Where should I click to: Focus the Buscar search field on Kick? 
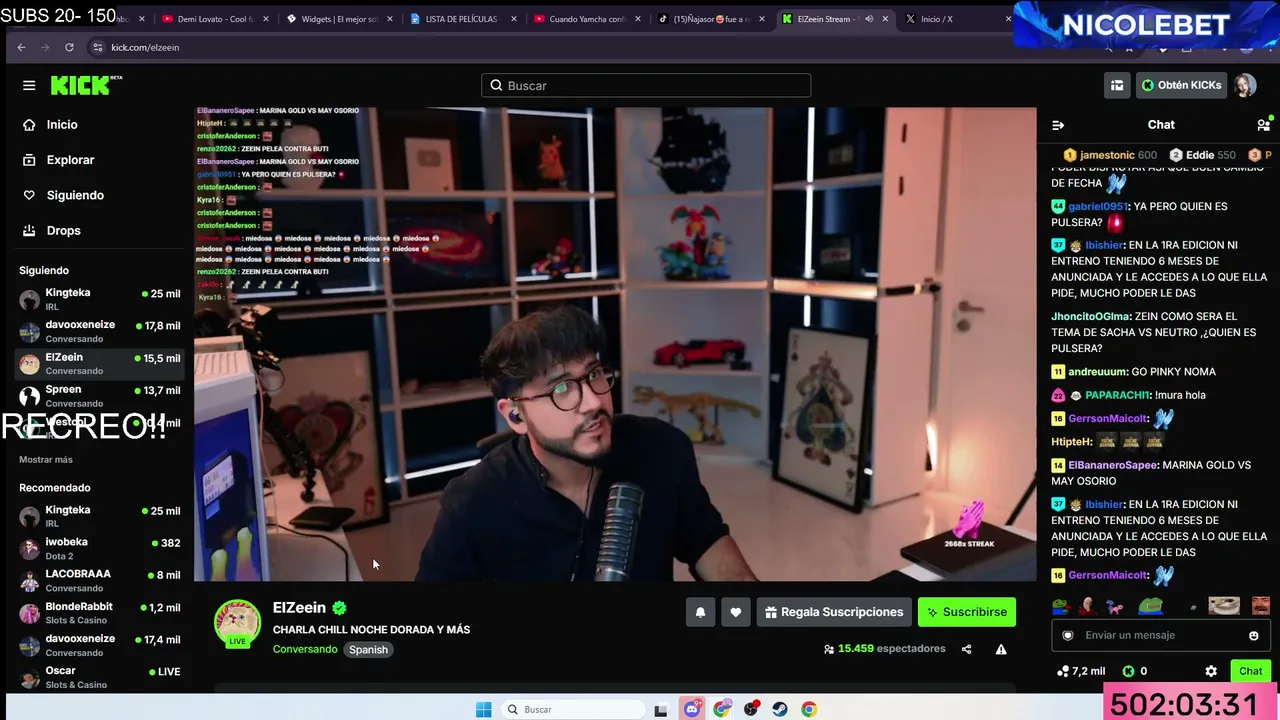tap(646, 86)
